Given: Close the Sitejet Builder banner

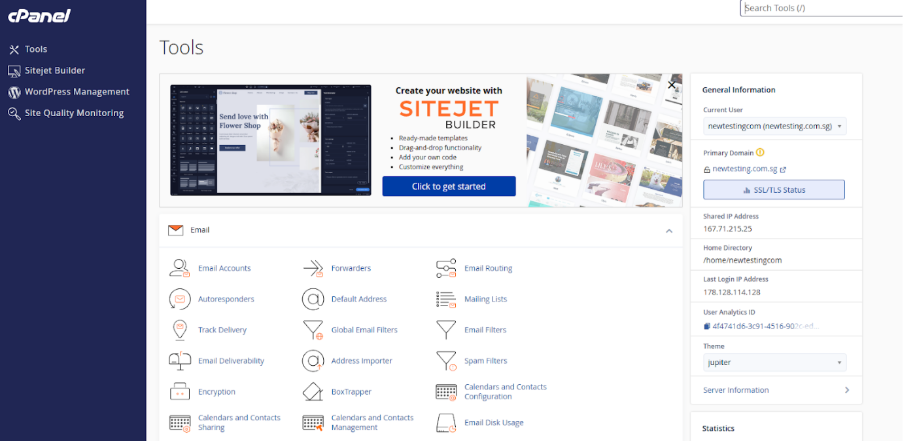Looking at the screenshot, I should 672,85.
